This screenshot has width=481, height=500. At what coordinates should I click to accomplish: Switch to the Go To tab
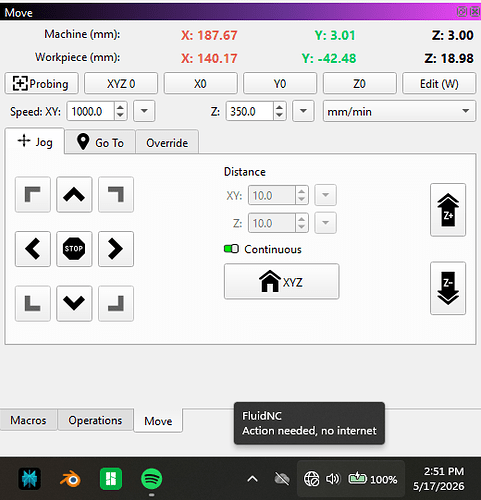pos(100,142)
